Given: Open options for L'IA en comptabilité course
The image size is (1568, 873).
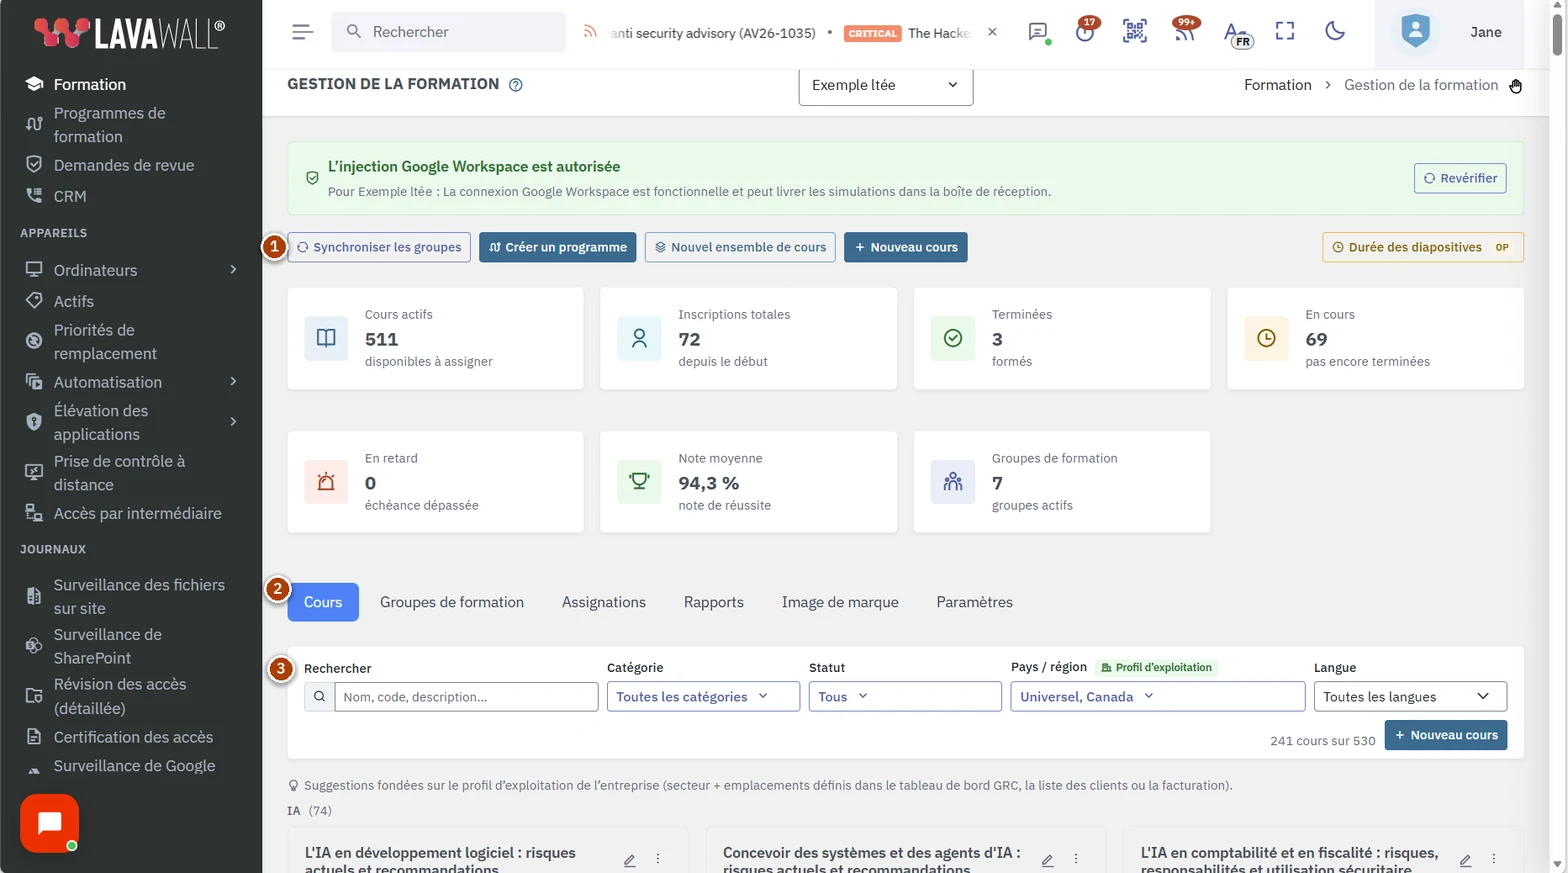Looking at the screenshot, I should click(1494, 860).
